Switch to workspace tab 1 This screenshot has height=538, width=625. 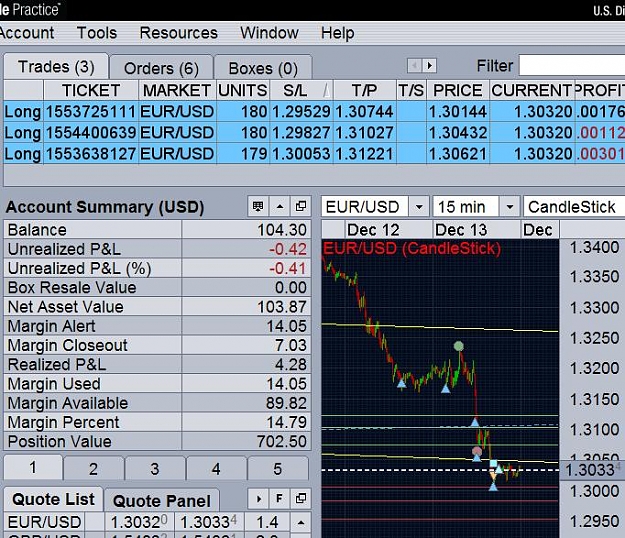pyautogui.click(x=33, y=468)
